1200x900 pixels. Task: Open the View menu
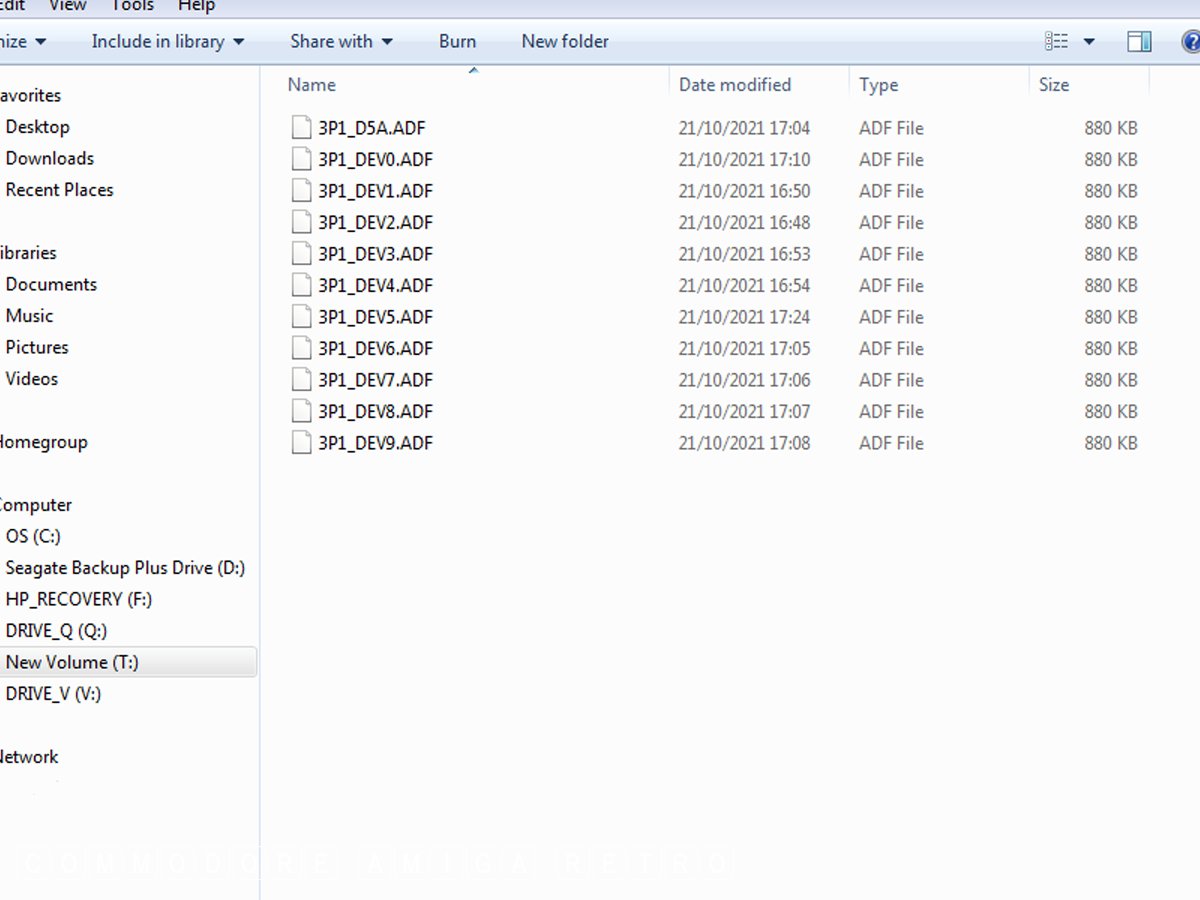68,6
